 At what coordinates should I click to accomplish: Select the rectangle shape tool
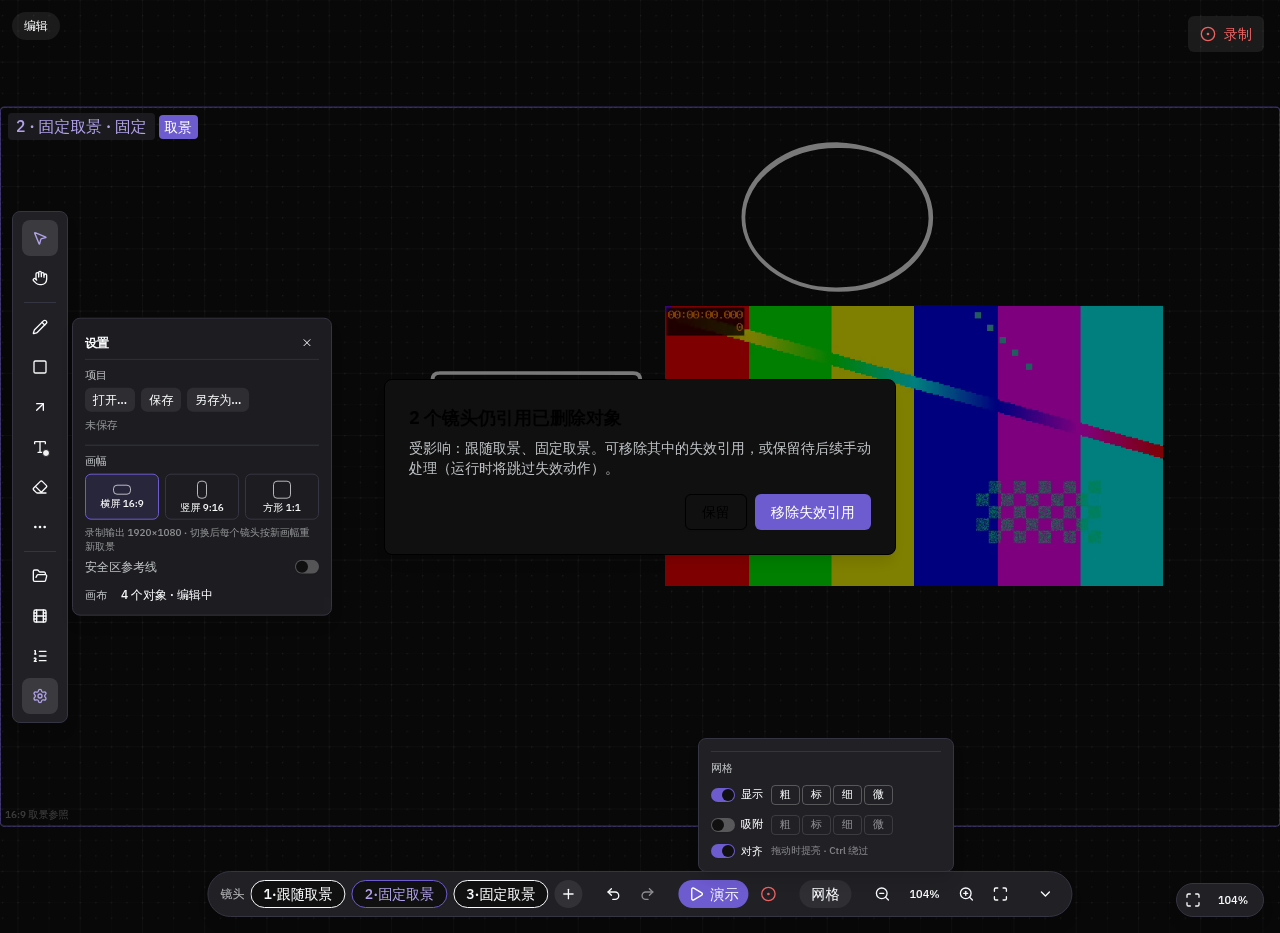coord(40,367)
